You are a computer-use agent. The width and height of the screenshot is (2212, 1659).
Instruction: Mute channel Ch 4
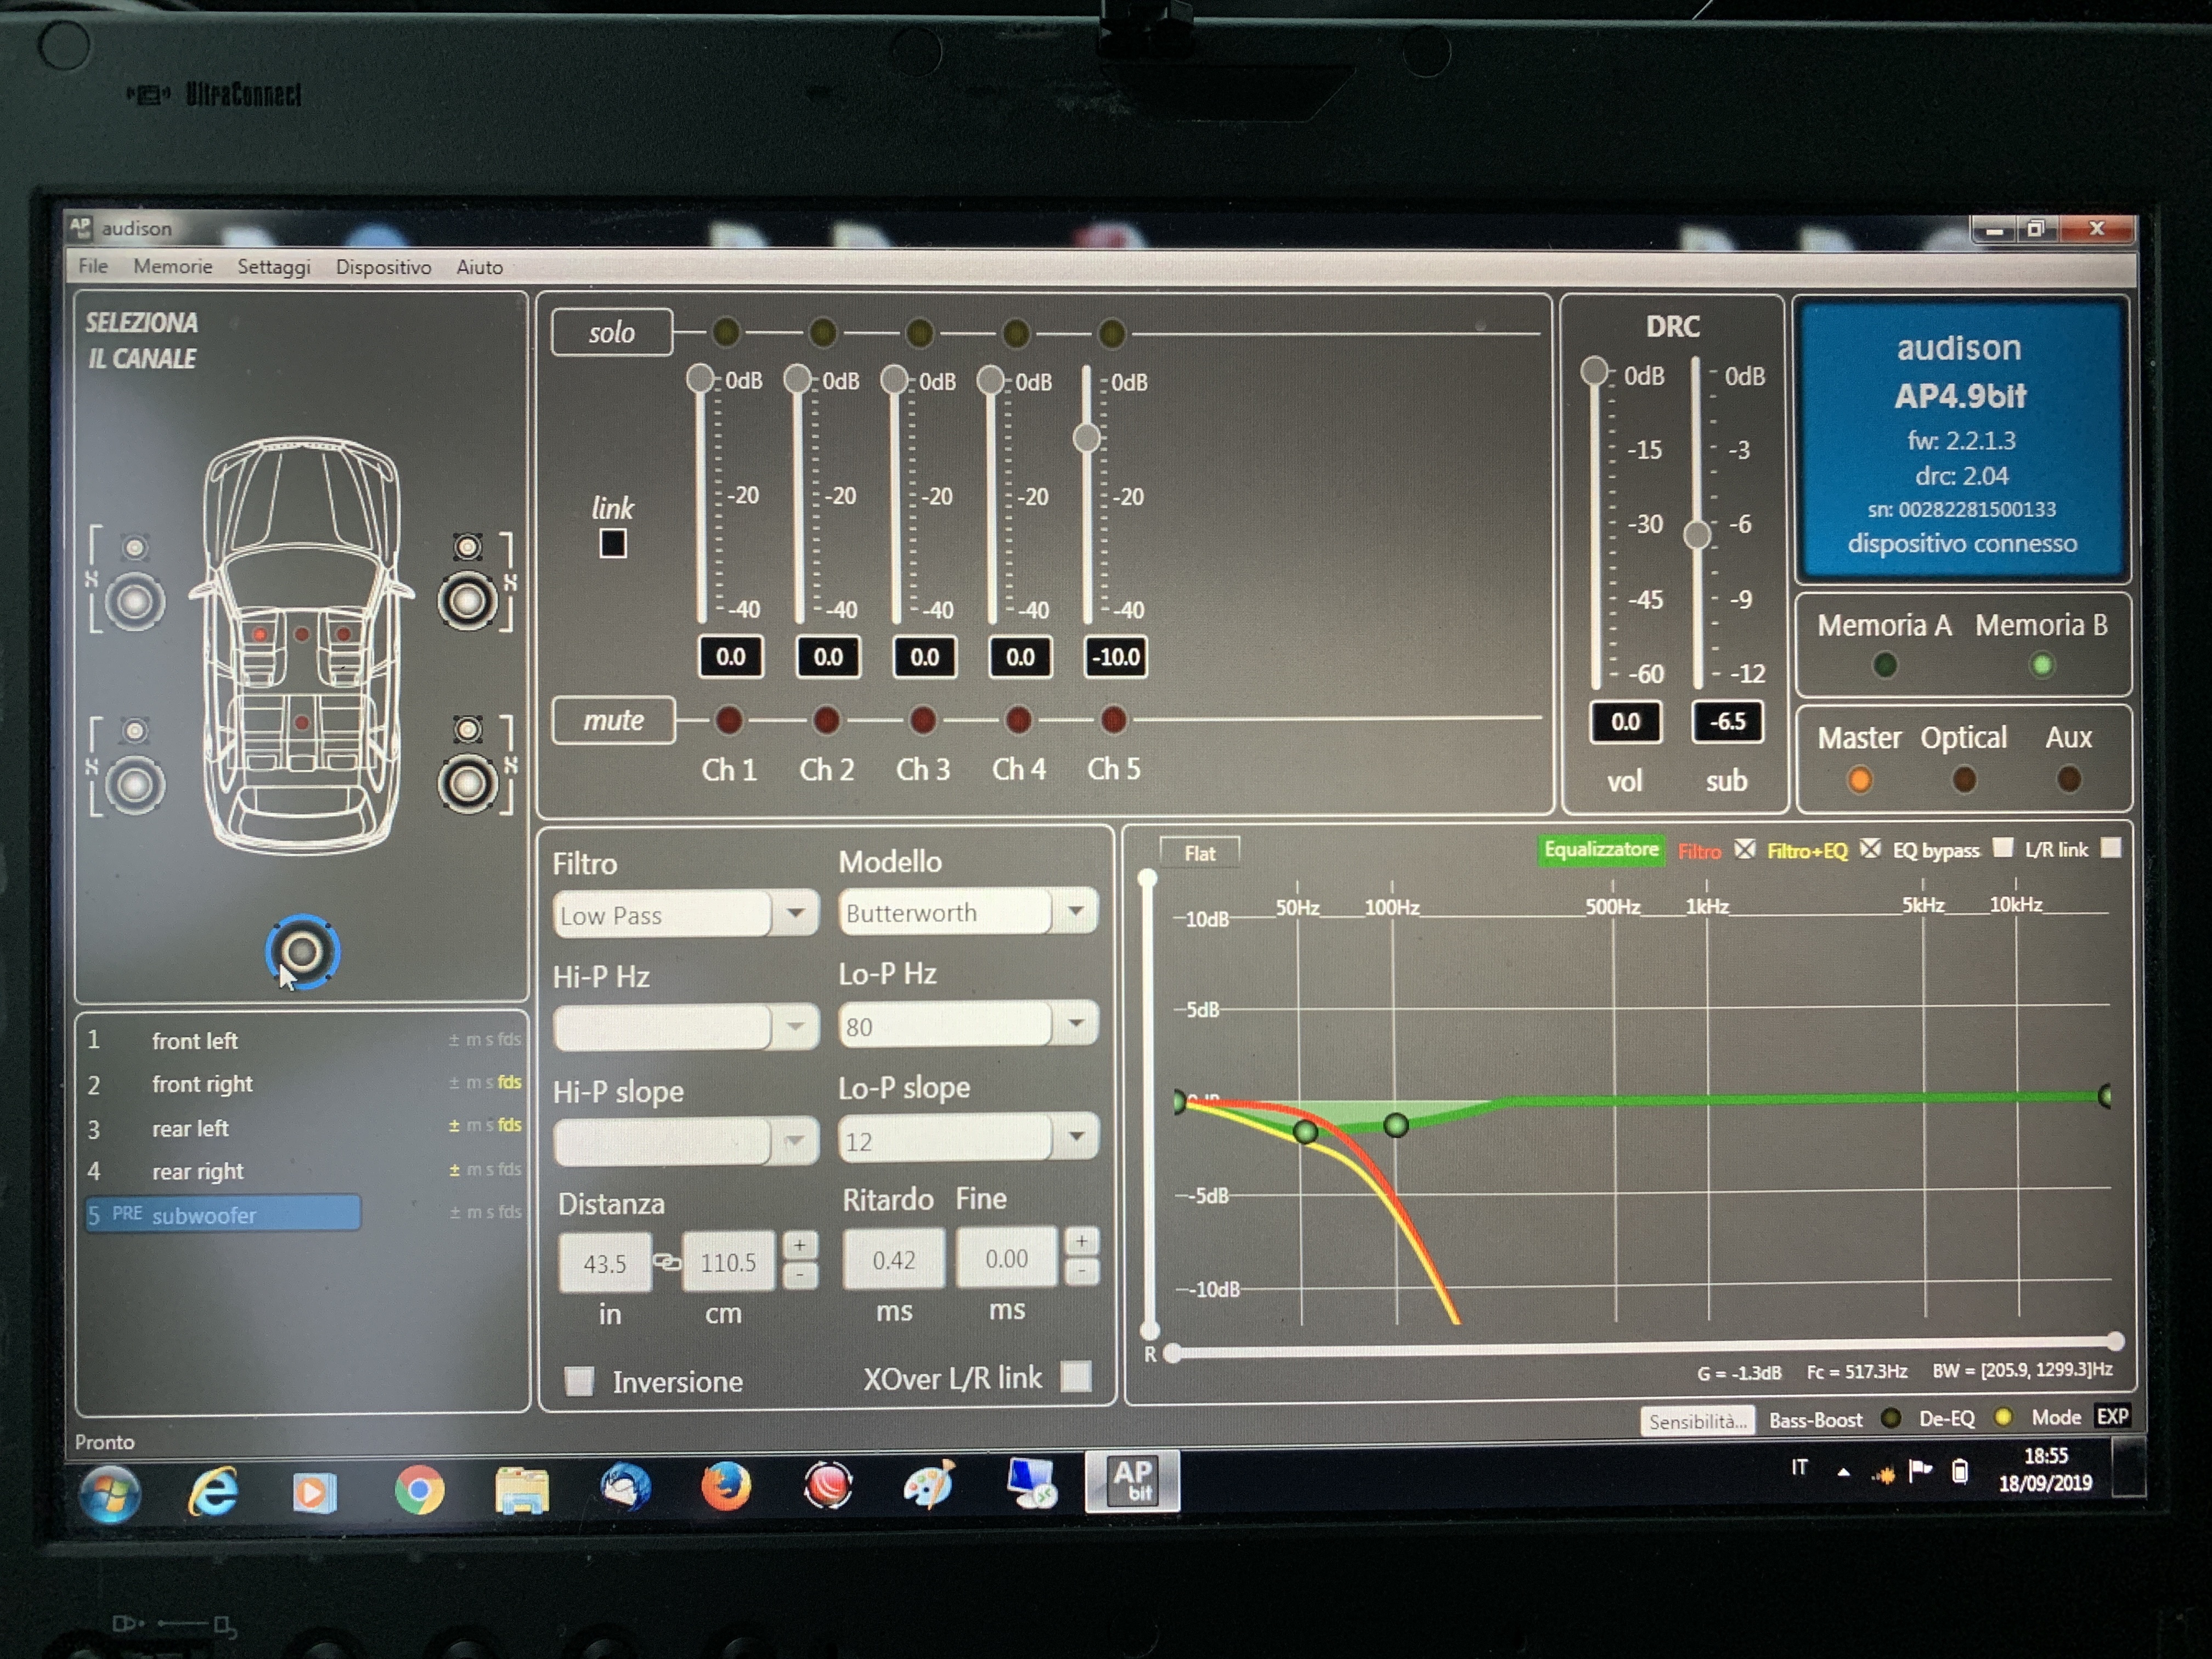[x=1018, y=719]
